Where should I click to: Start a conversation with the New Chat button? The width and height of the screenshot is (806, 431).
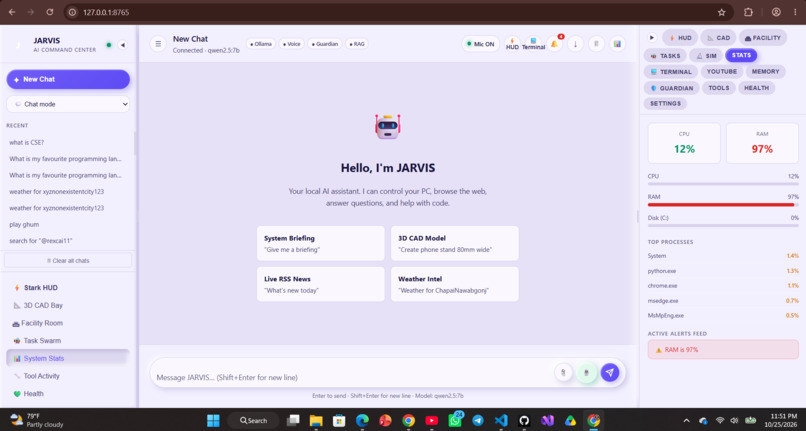pos(68,79)
